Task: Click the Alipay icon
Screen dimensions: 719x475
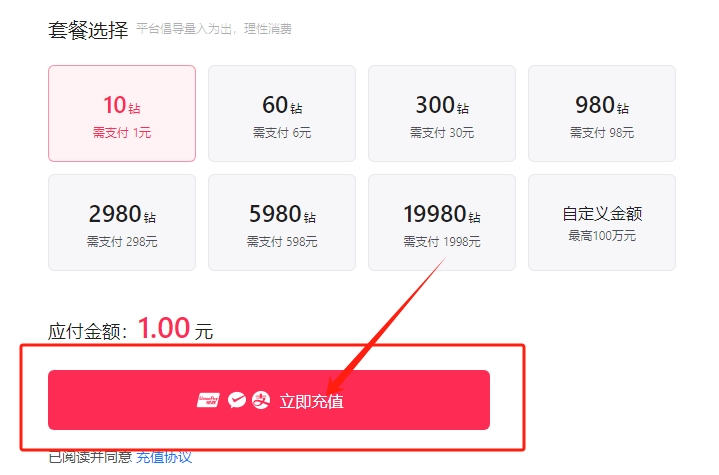Action: tap(261, 400)
